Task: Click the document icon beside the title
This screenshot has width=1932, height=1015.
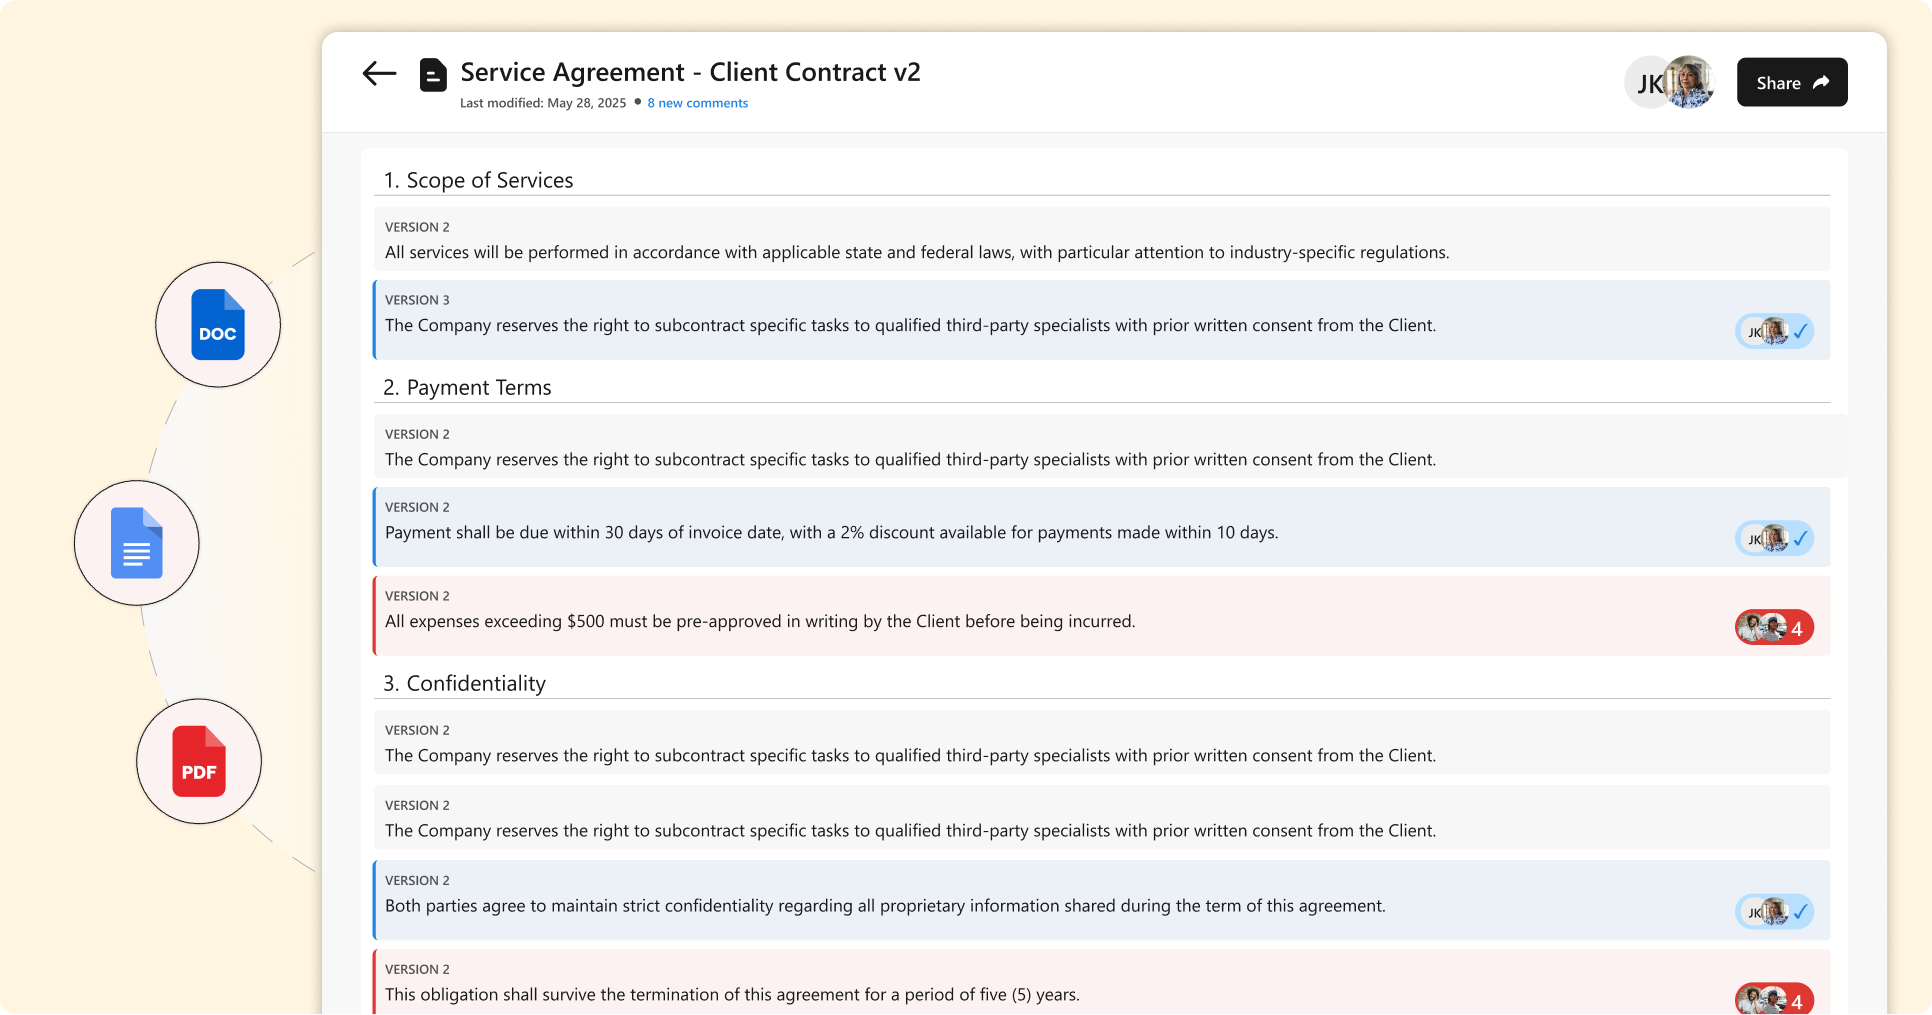Action: [x=433, y=75]
